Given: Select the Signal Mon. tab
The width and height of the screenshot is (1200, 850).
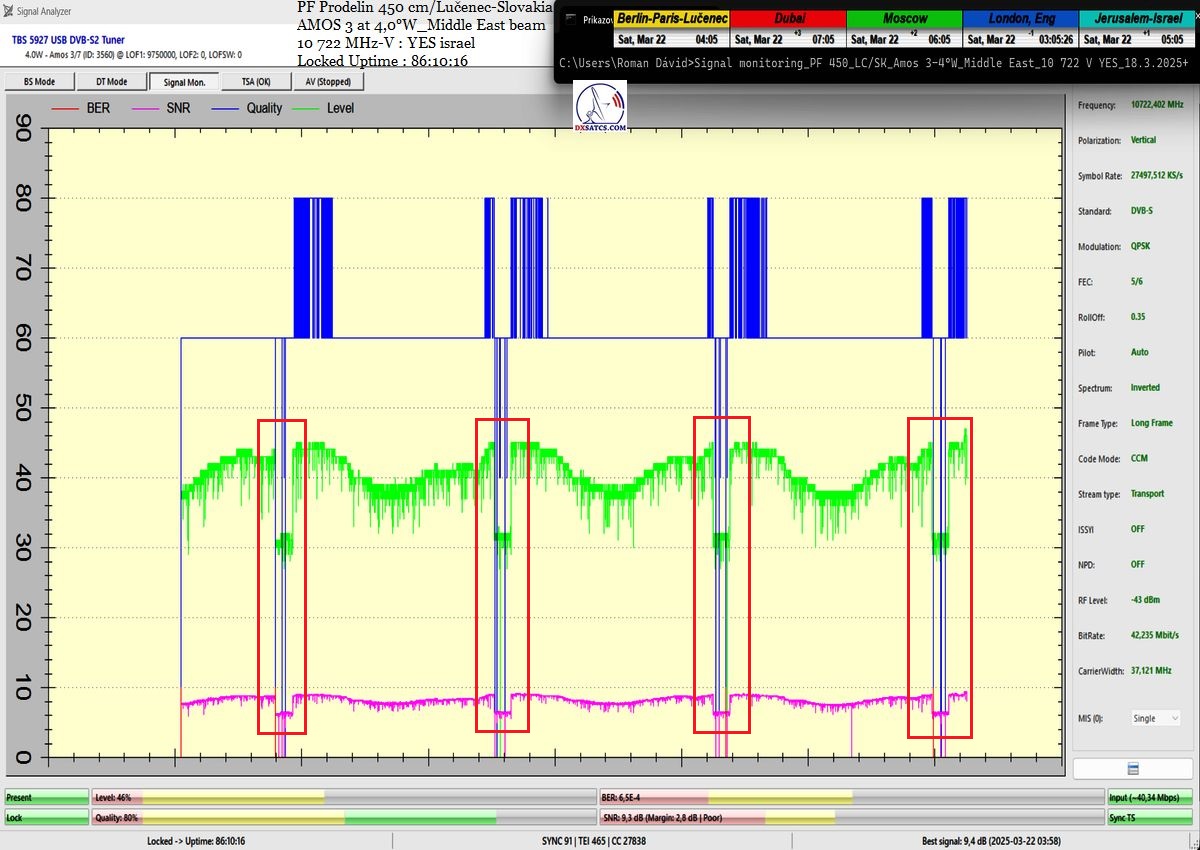Looking at the screenshot, I should pyautogui.click(x=184, y=82).
